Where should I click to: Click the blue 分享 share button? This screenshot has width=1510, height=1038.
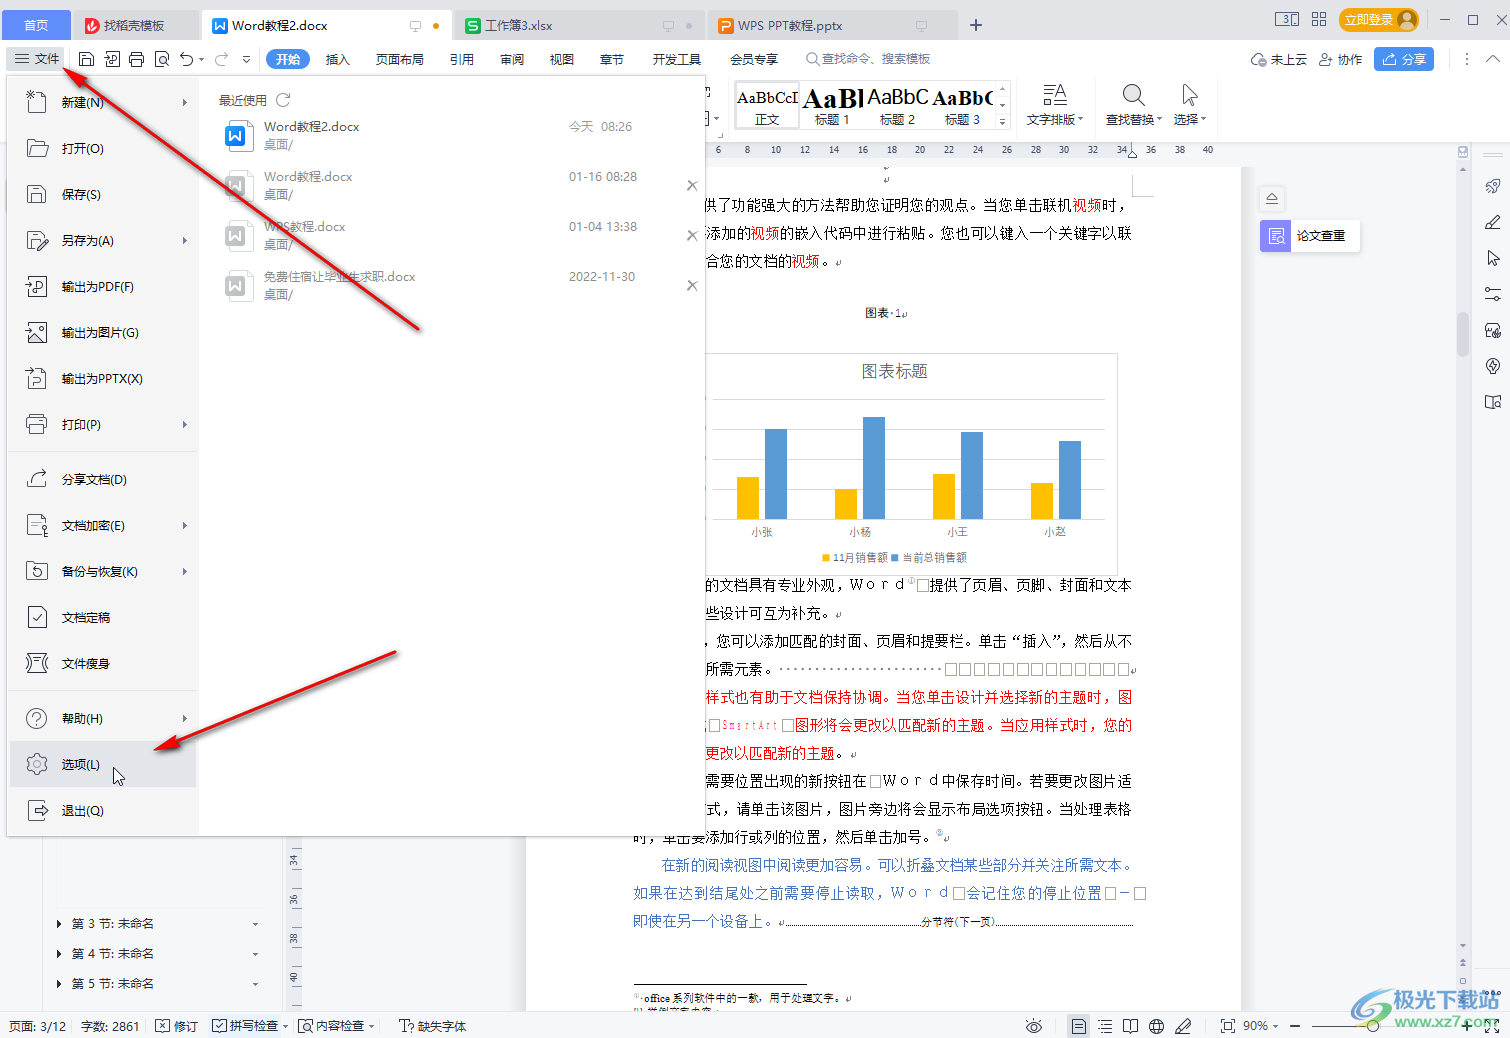pyautogui.click(x=1404, y=59)
